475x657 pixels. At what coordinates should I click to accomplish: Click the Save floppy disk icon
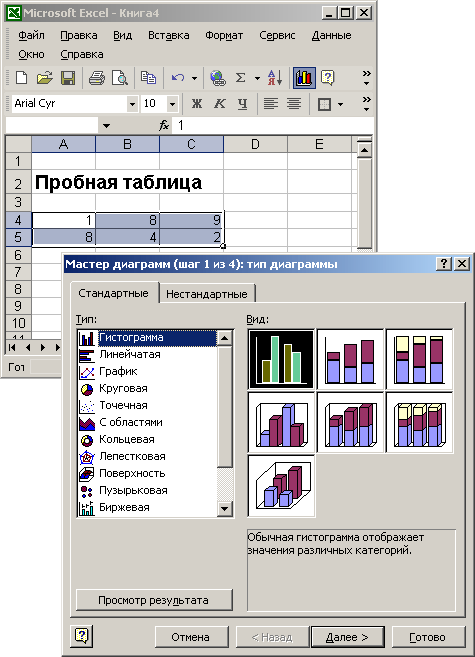click(x=68, y=78)
